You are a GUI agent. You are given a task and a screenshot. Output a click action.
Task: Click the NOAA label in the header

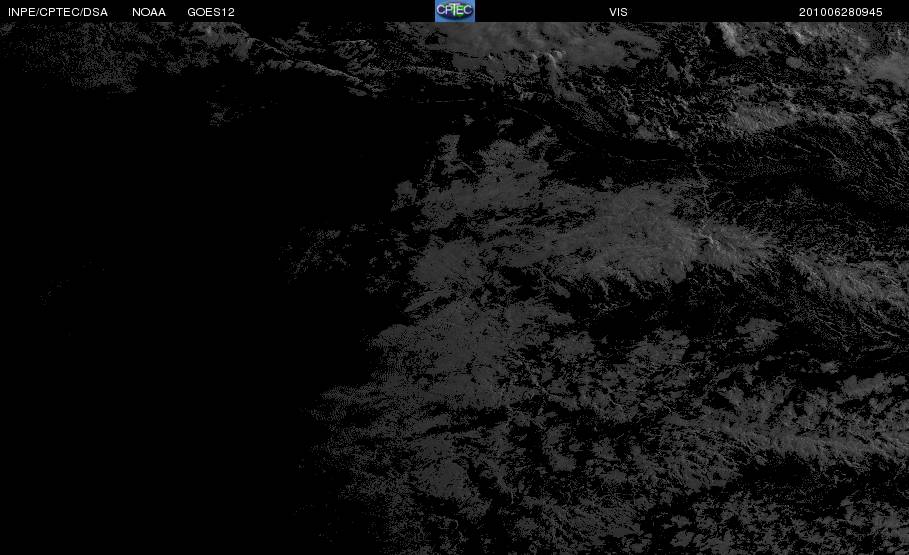tap(149, 12)
